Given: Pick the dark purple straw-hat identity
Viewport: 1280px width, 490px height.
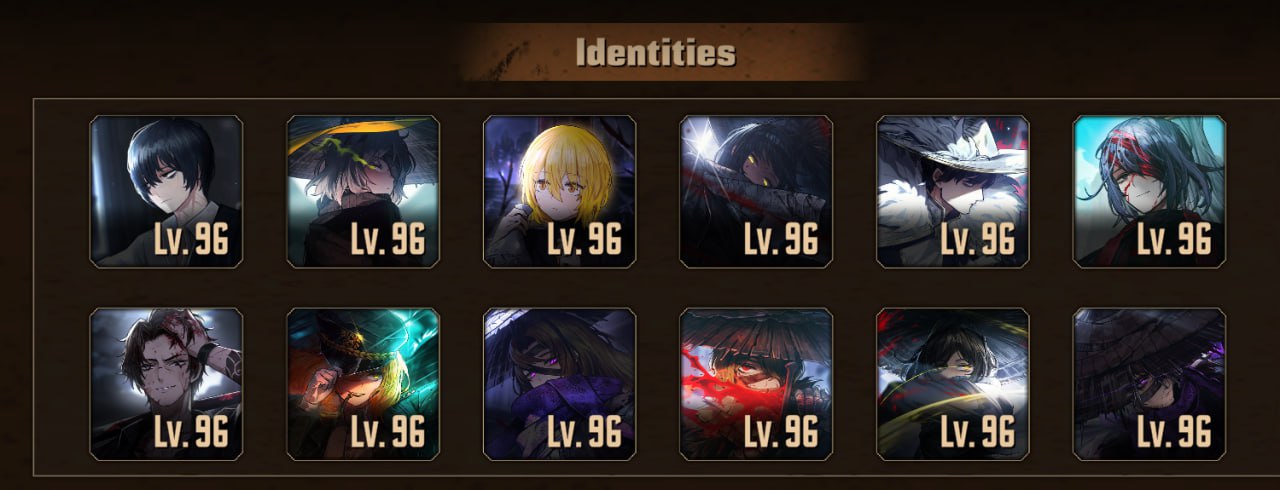Looking at the screenshot, I should pos(1150,384).
